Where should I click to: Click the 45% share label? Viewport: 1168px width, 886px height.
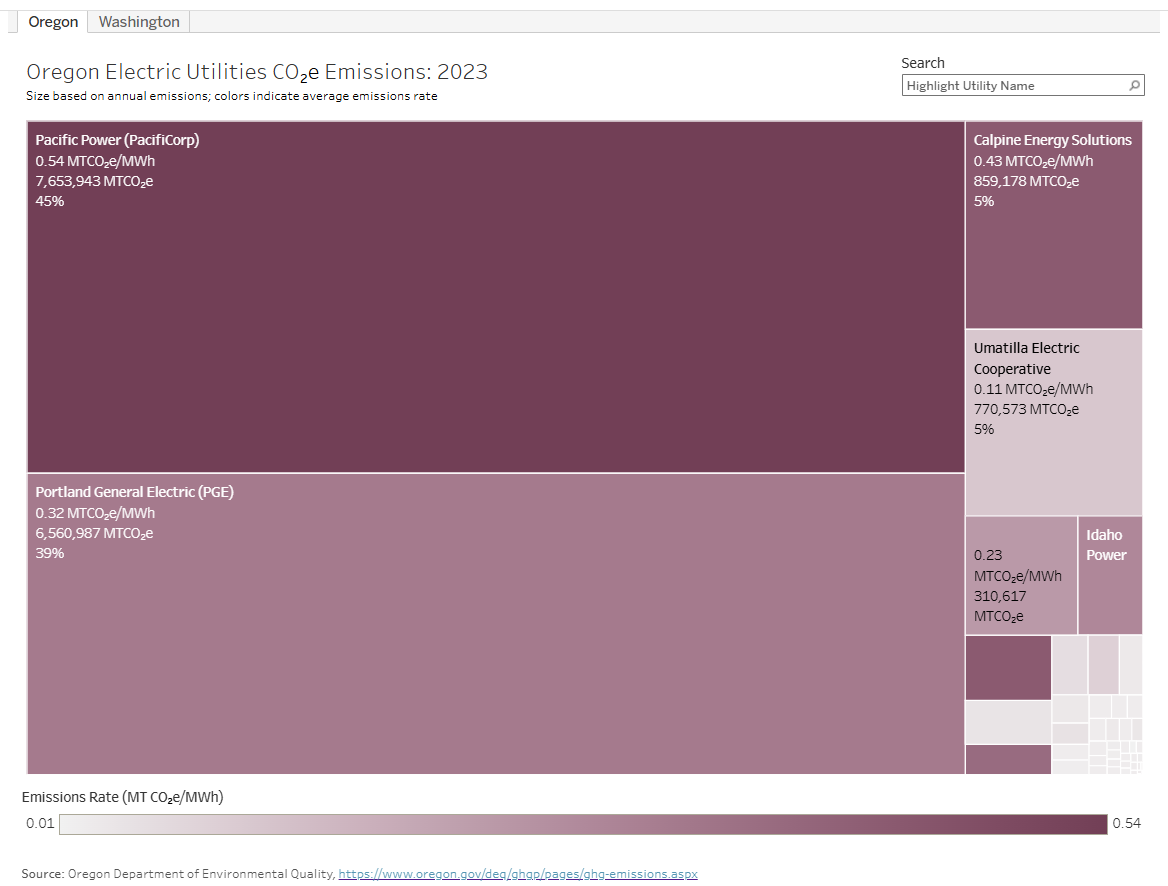[x=50, y=201]
